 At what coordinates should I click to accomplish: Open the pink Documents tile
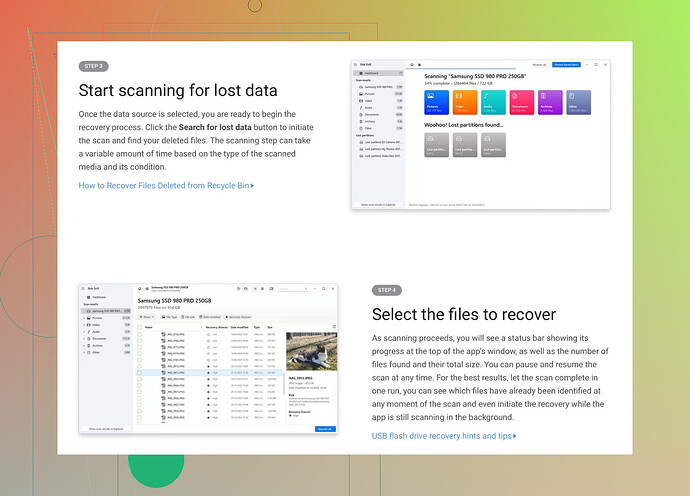[x=521, y=103]
